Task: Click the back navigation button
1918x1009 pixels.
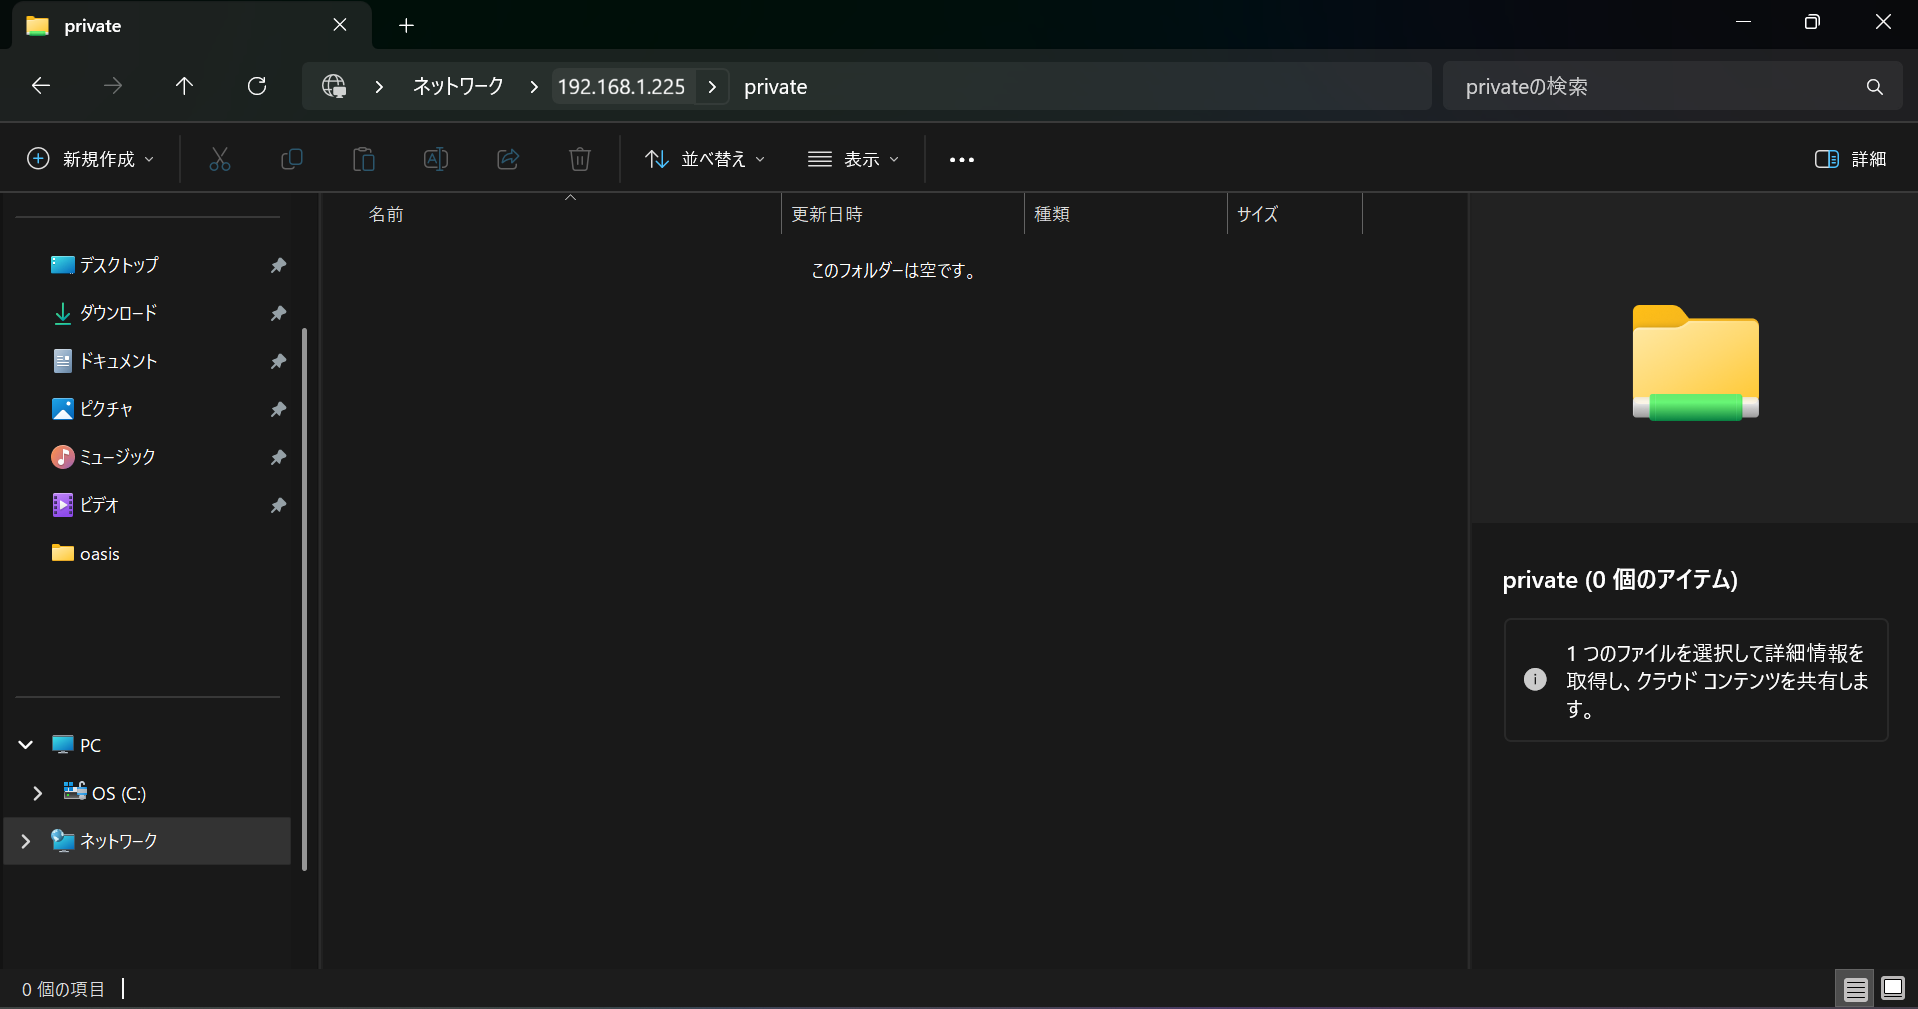Action: pos(40,86)
